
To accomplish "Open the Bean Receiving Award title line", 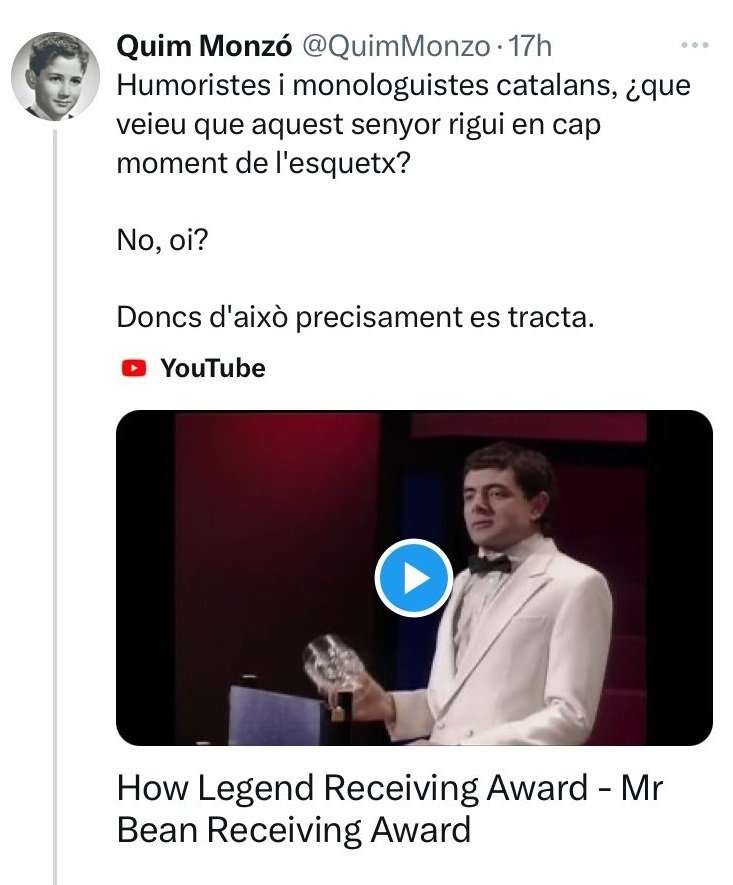I will (293, 830).
